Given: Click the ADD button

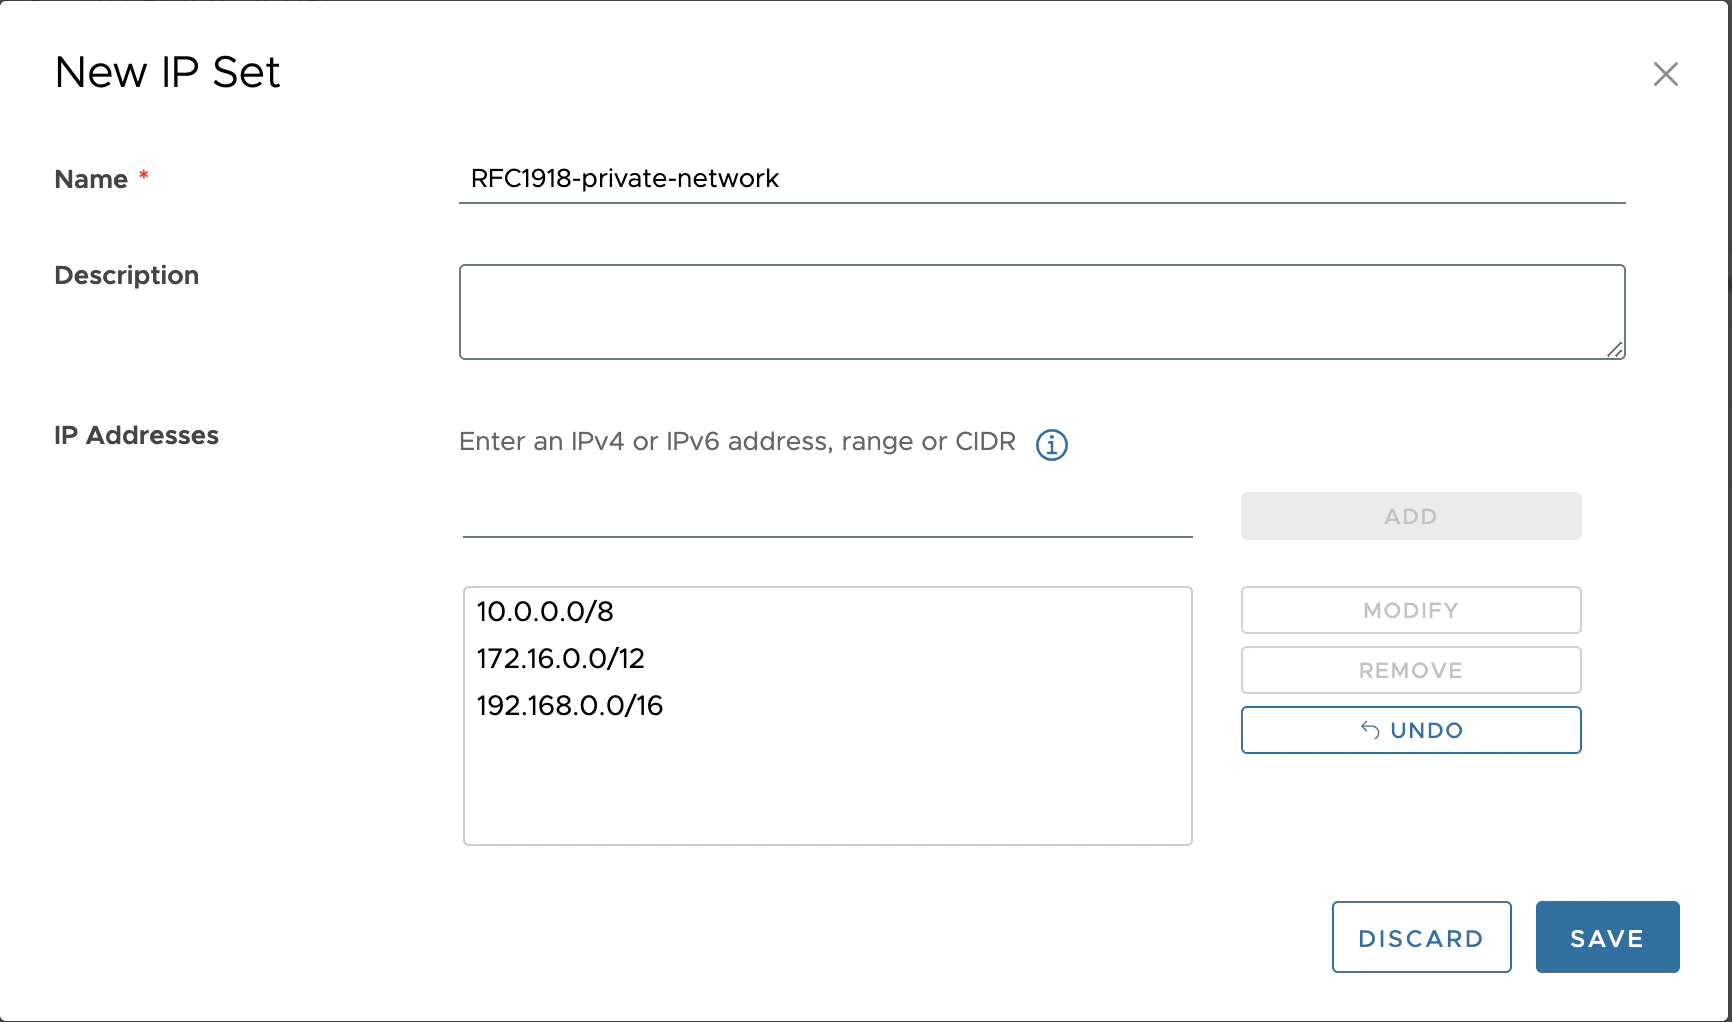Looking at the screenshot, I should [x=1411, y=516].
